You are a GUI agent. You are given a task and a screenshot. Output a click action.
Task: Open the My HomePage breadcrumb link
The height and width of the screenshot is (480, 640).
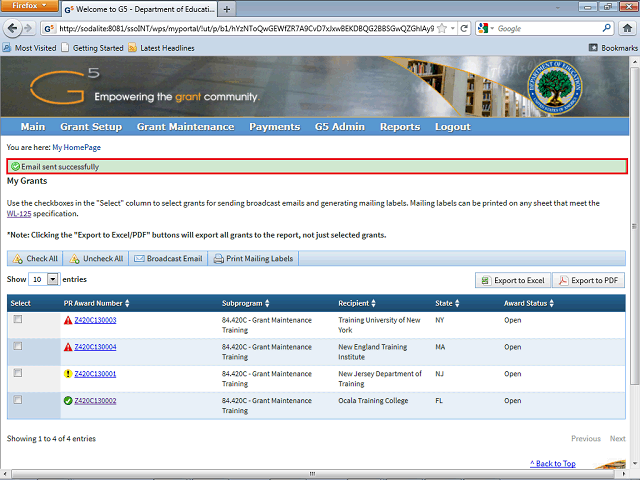click(76, 147)
